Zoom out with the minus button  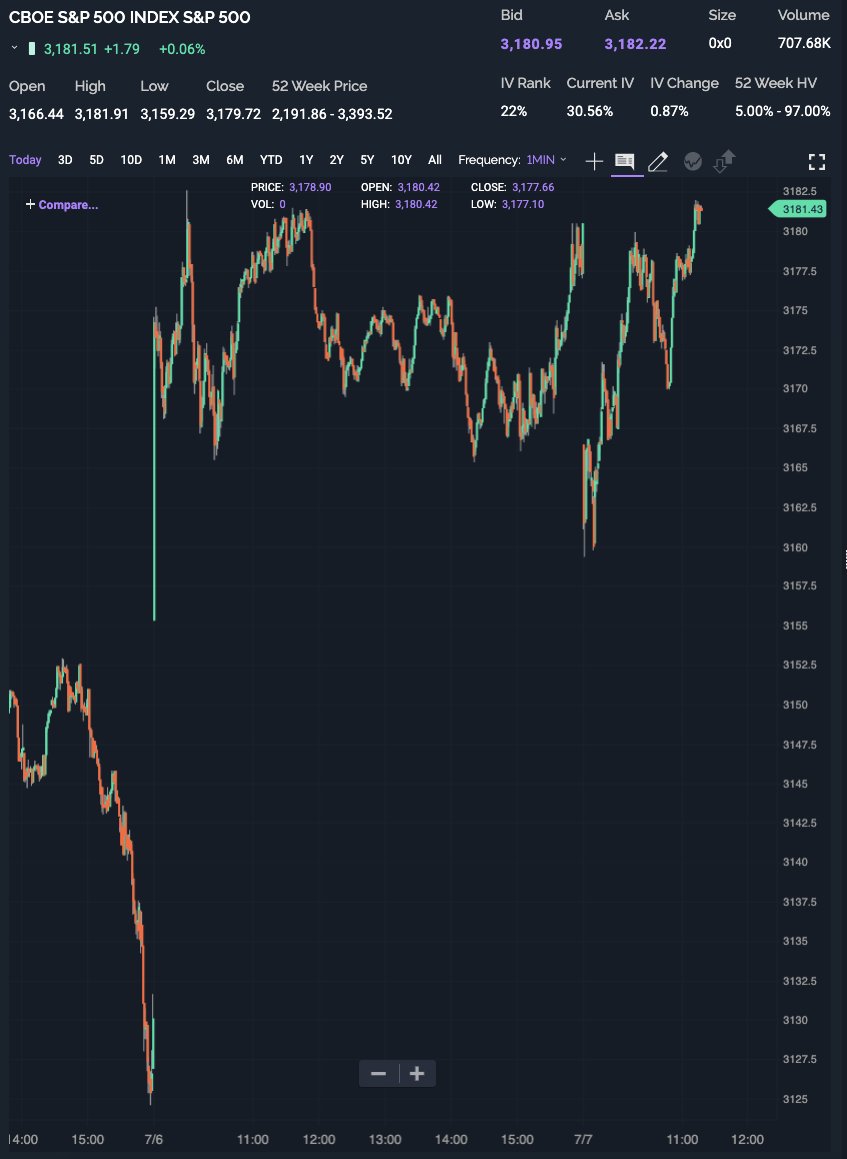point(378,1073)
